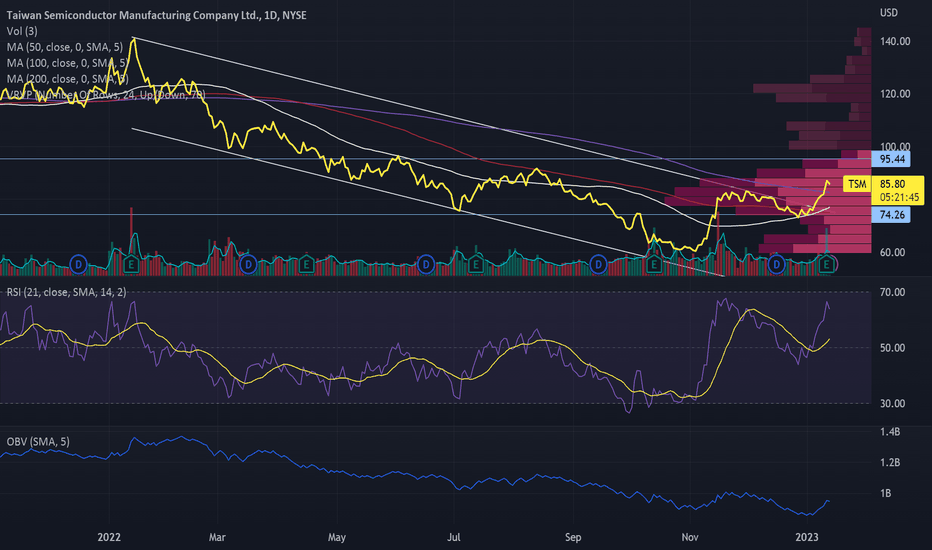
Task: Click the 50.00 RSI axis label
Action: coord(892,348)
